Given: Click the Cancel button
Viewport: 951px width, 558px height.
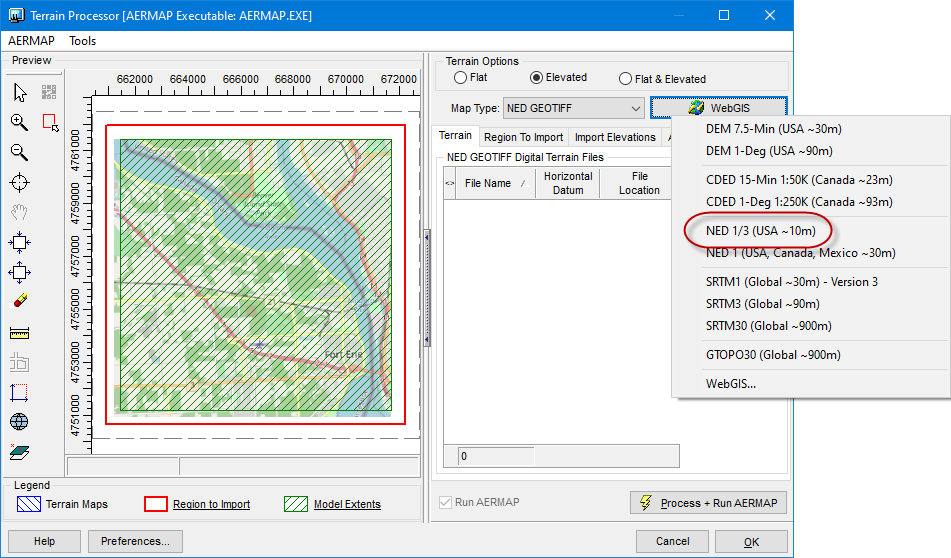Looking at the screenshot, I should click(x=672, y=541).
